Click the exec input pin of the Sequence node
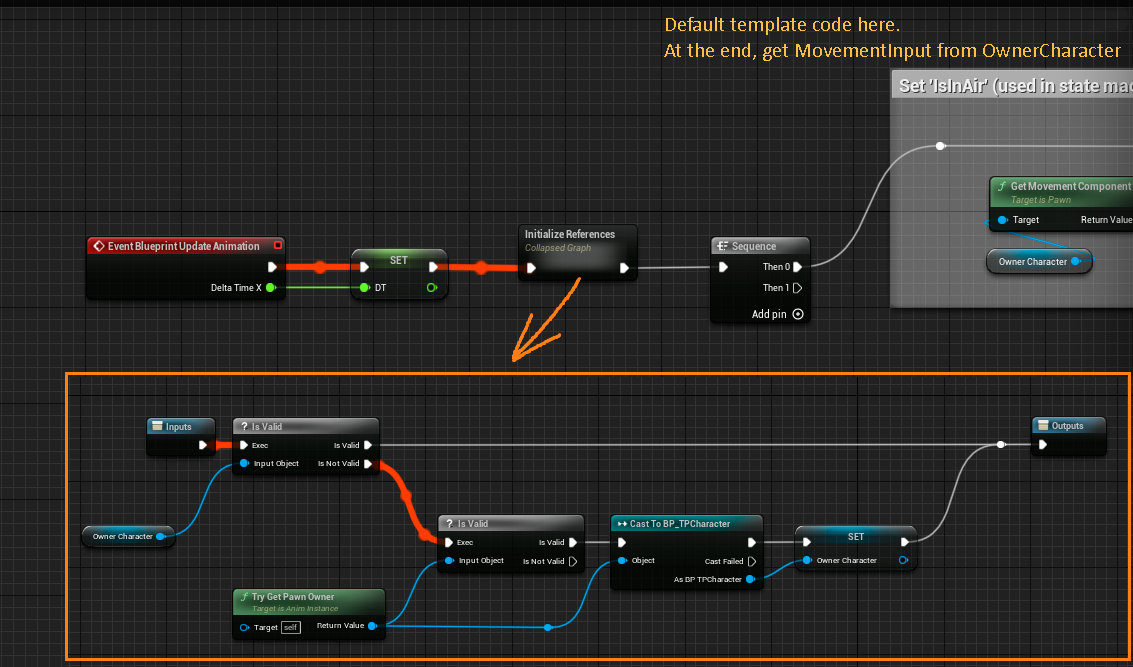The width and height of the screenshot is (1133, 667). tap(723, 267)
